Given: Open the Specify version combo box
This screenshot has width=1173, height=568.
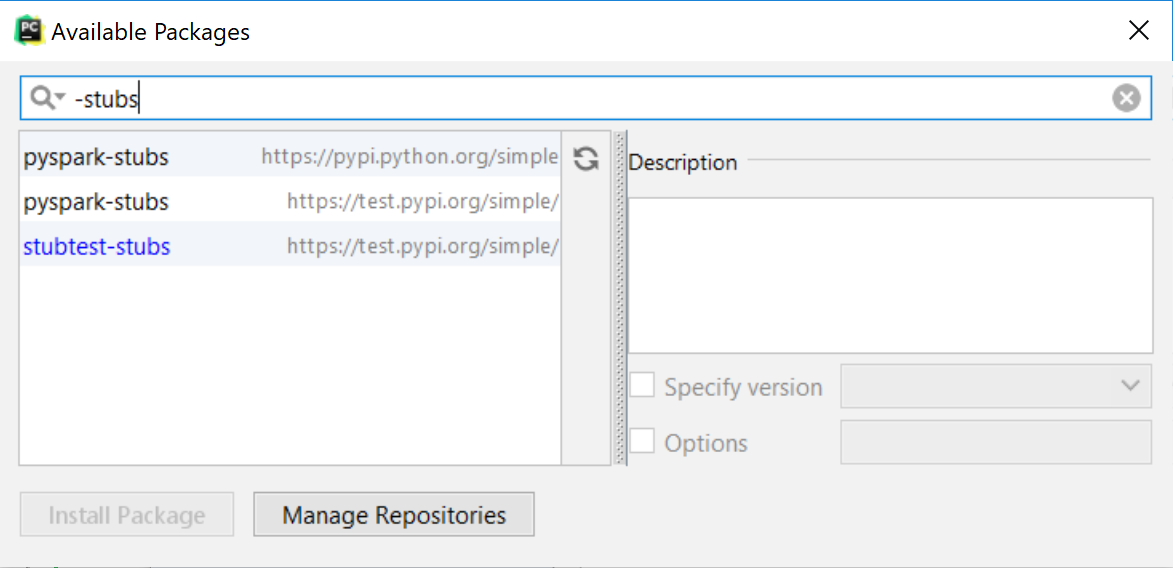Looking at the screenshot, I should pyautogui.click(x=996, y=386).
